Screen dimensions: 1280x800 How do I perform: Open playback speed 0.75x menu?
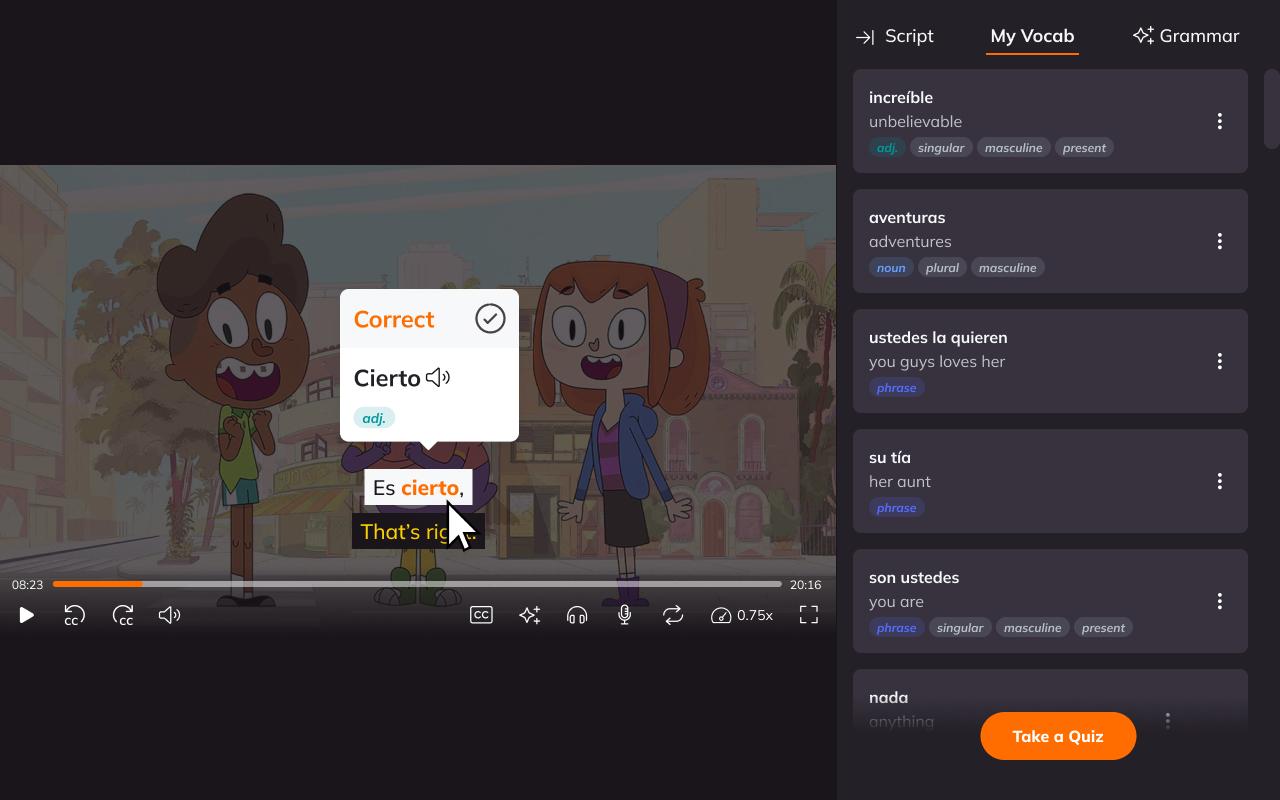click(x=742, y=615)
